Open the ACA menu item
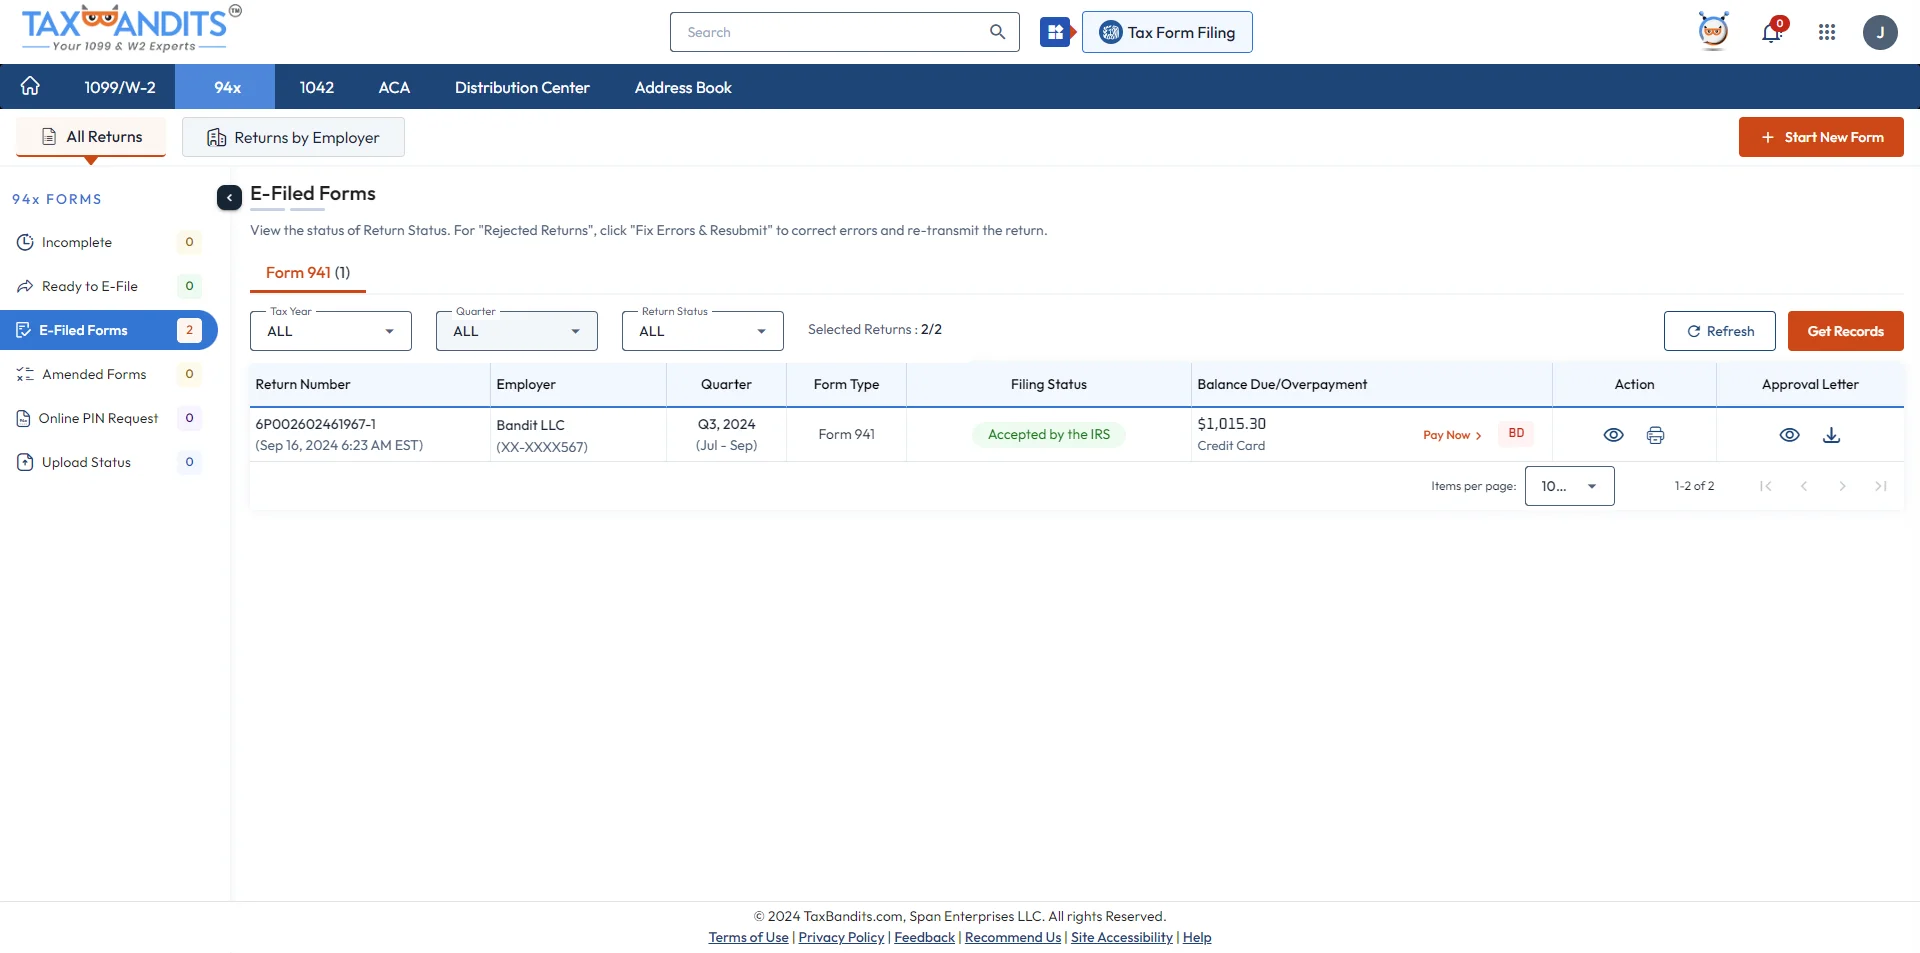The image size is (1920, 953). (x=394, y=87)
